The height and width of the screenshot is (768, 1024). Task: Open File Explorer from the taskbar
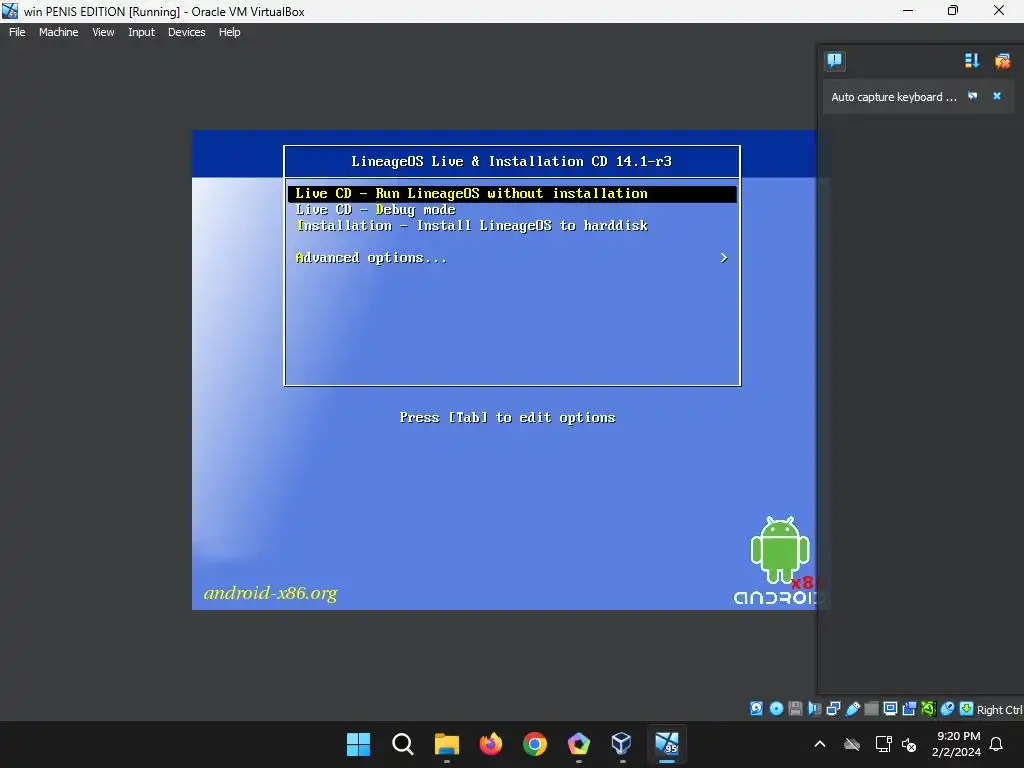pos(447,744)
